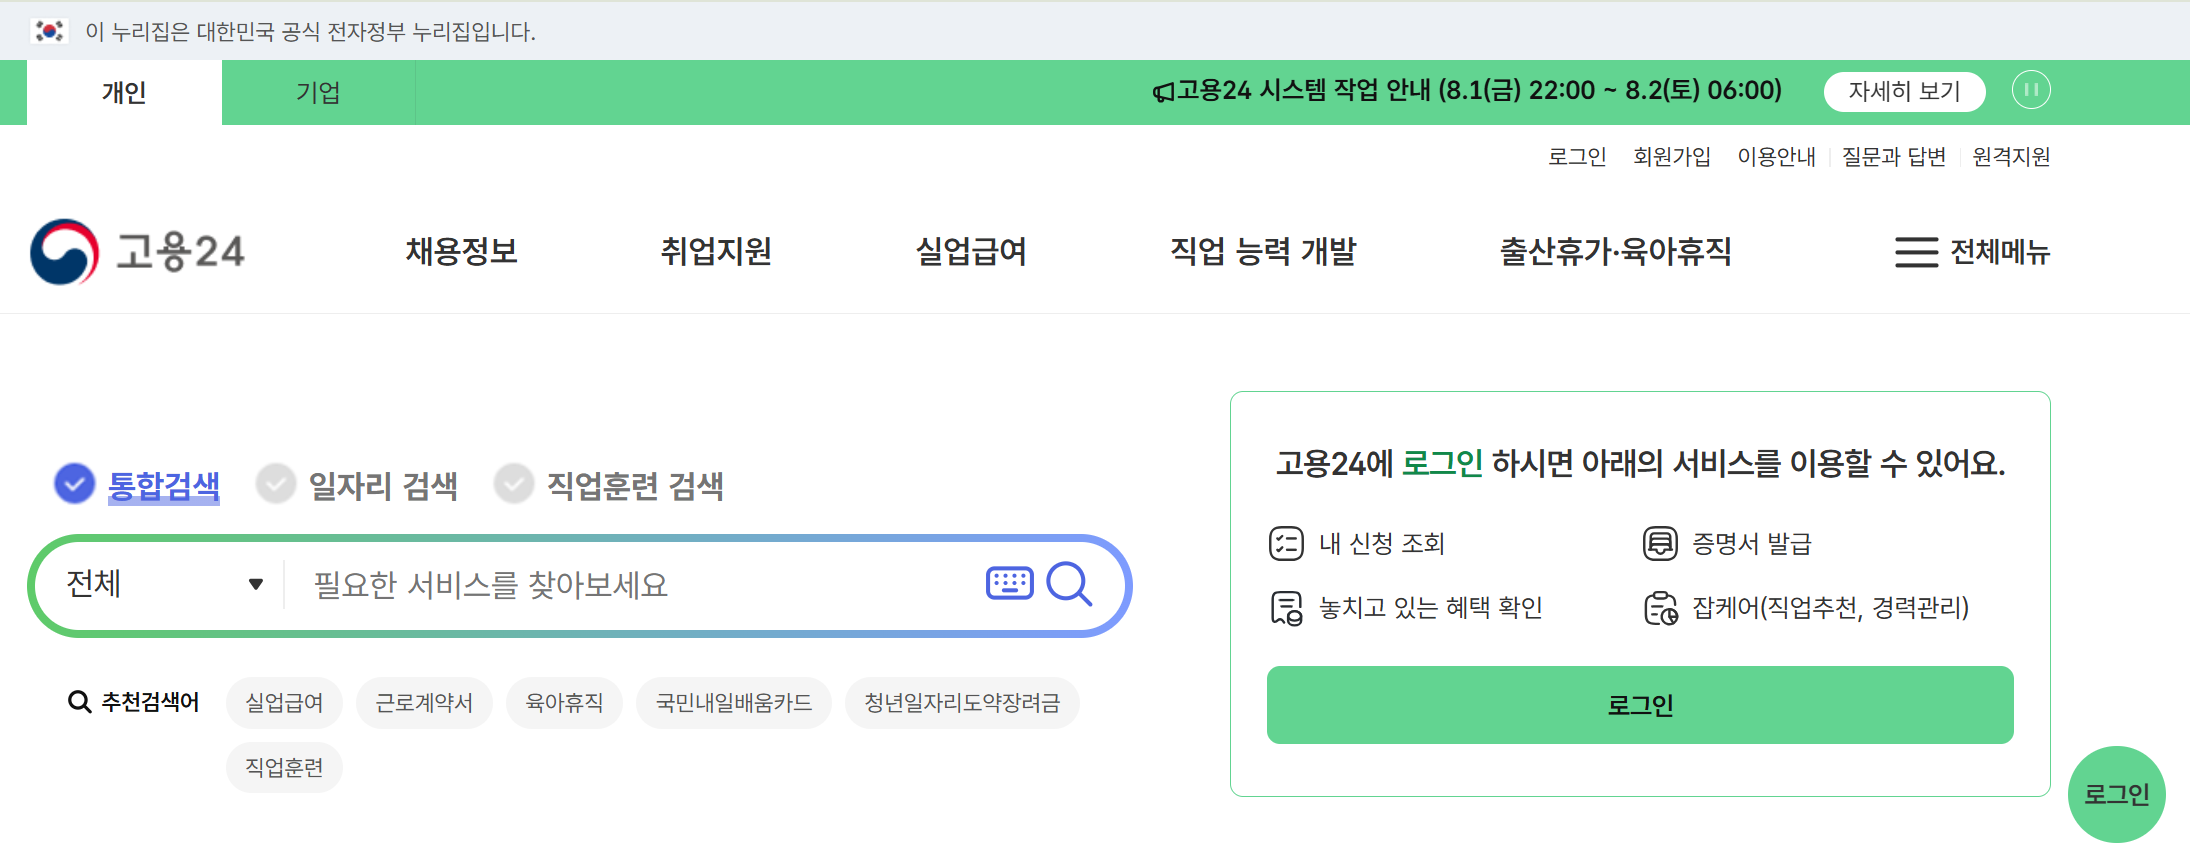Pause the rotating notice banner
2190x852 pixels.
tap(2031, 91)
